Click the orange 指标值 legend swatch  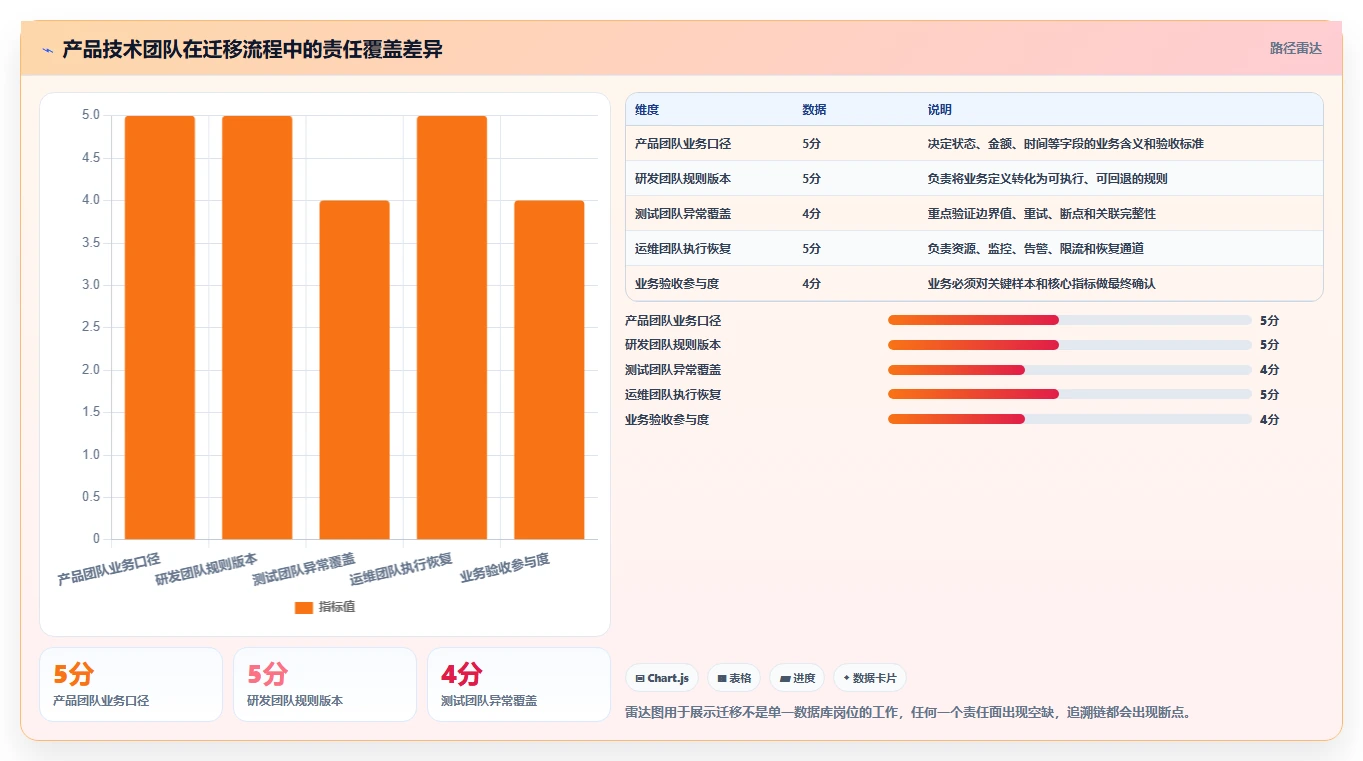[304, 608]
